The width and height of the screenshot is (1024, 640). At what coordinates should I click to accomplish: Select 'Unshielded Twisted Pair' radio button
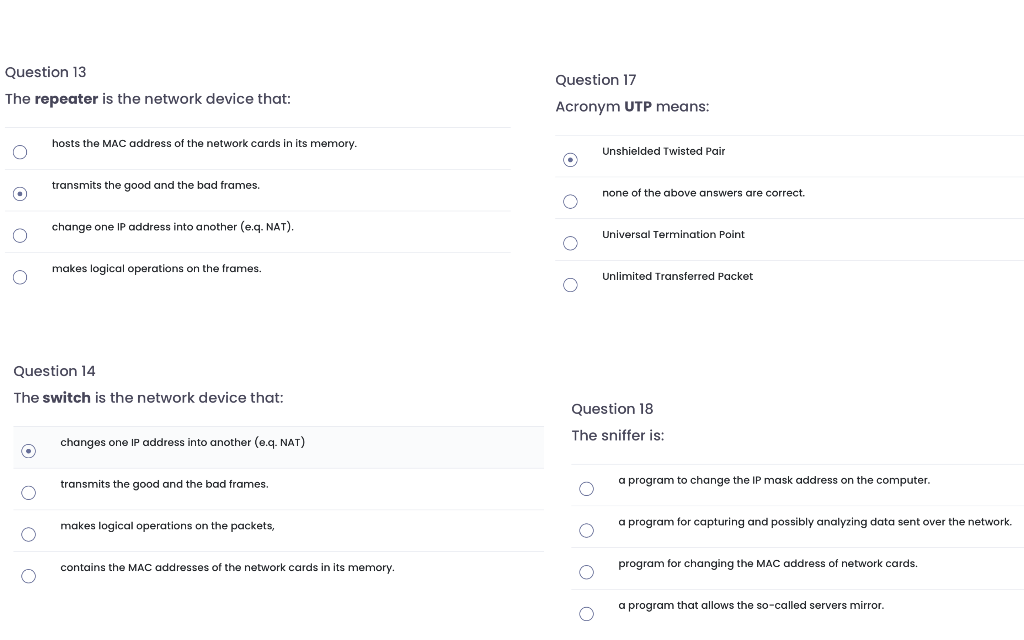[570, 160]
